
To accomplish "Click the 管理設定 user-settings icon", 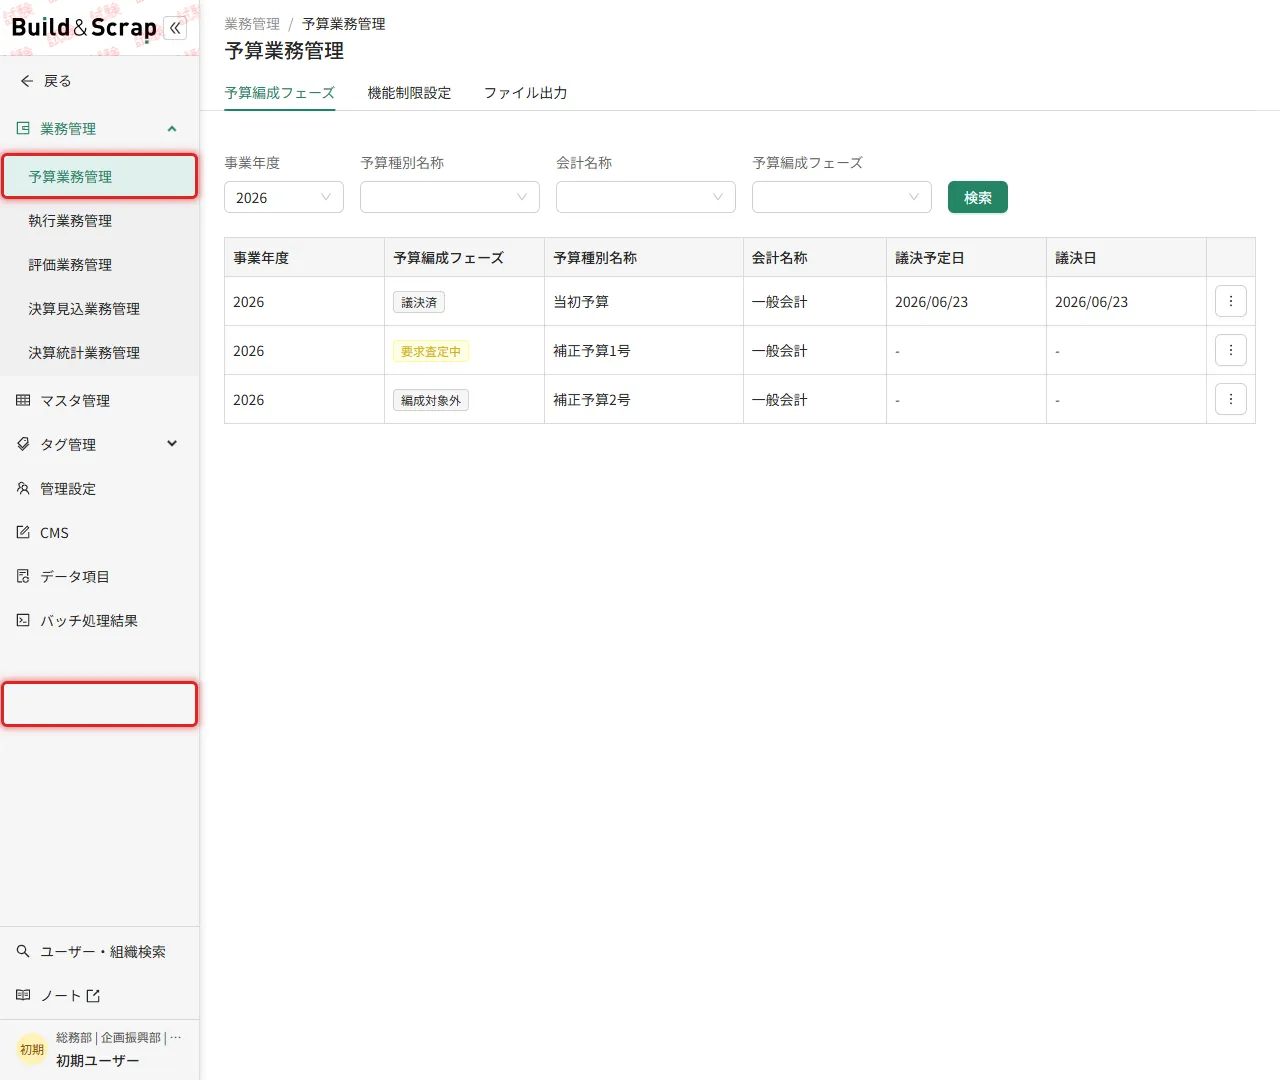I will coord(23,488).
